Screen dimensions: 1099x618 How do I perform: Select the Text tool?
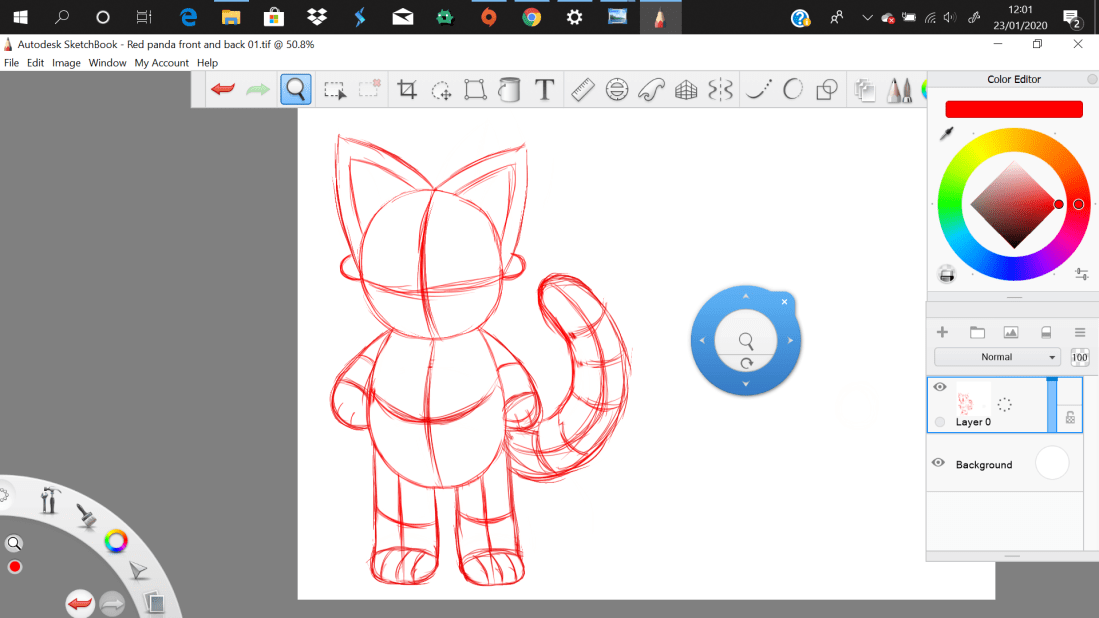tap(544, 90)
